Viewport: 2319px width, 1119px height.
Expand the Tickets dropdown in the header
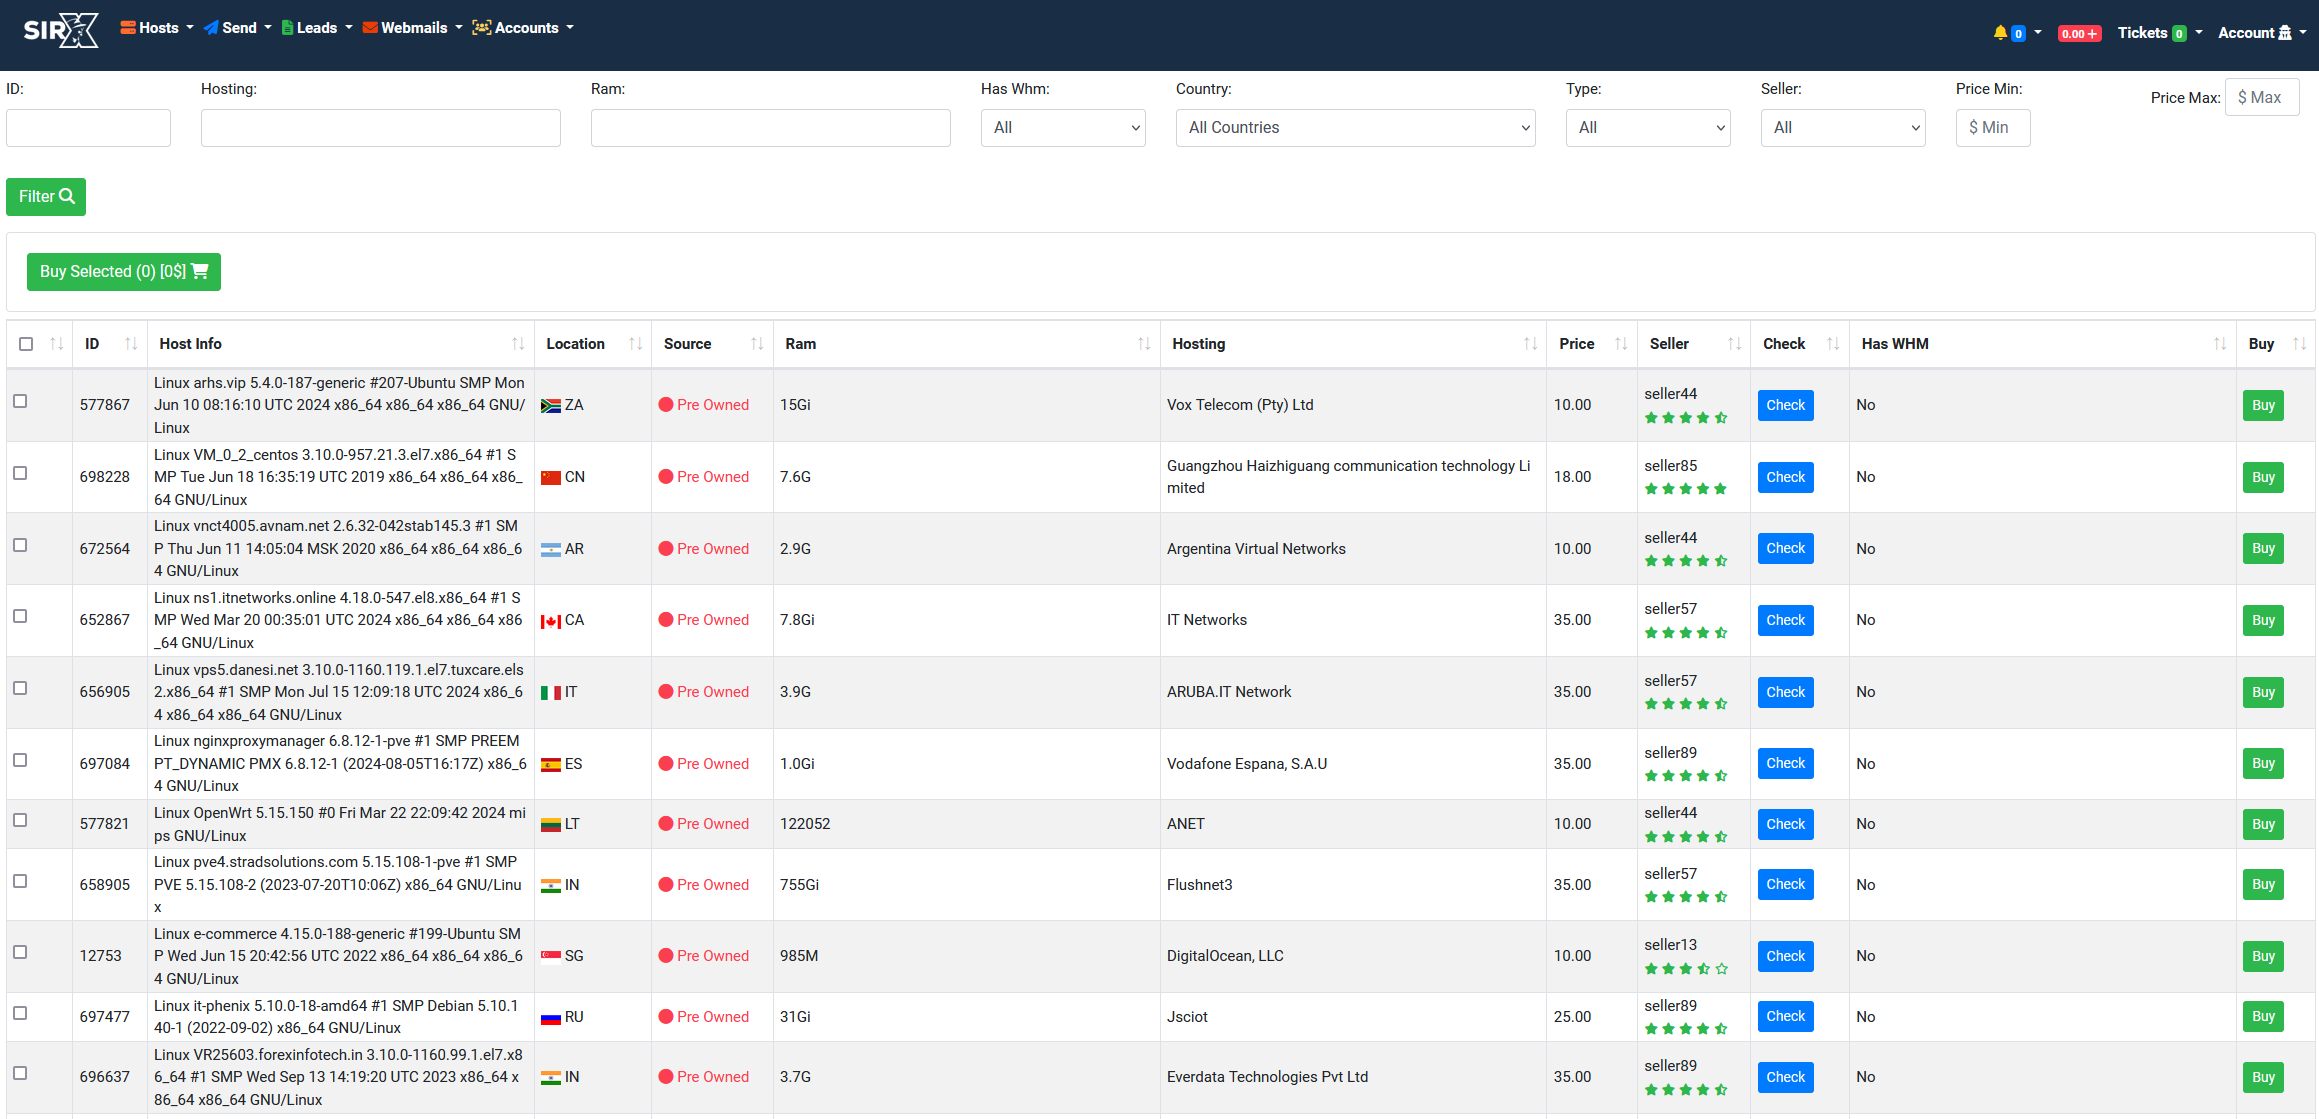(2160, 33)
